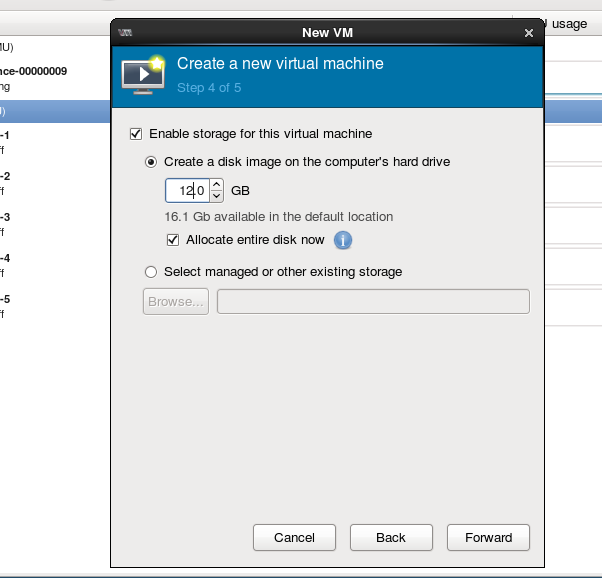Click into the disk size GB field
Screen dimensions: 602x578
(187, 190)
